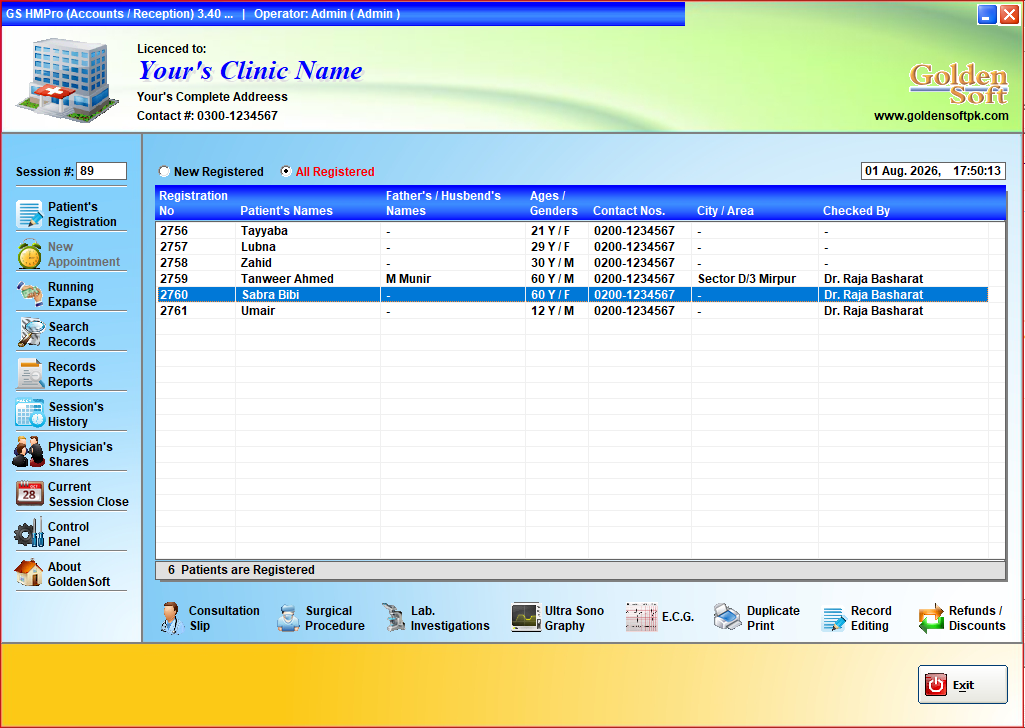This screenshot has height=728, width=1025.
Task: Click the Ultra Sono Graphy monitor icon
Action: [x=526, y=618]
